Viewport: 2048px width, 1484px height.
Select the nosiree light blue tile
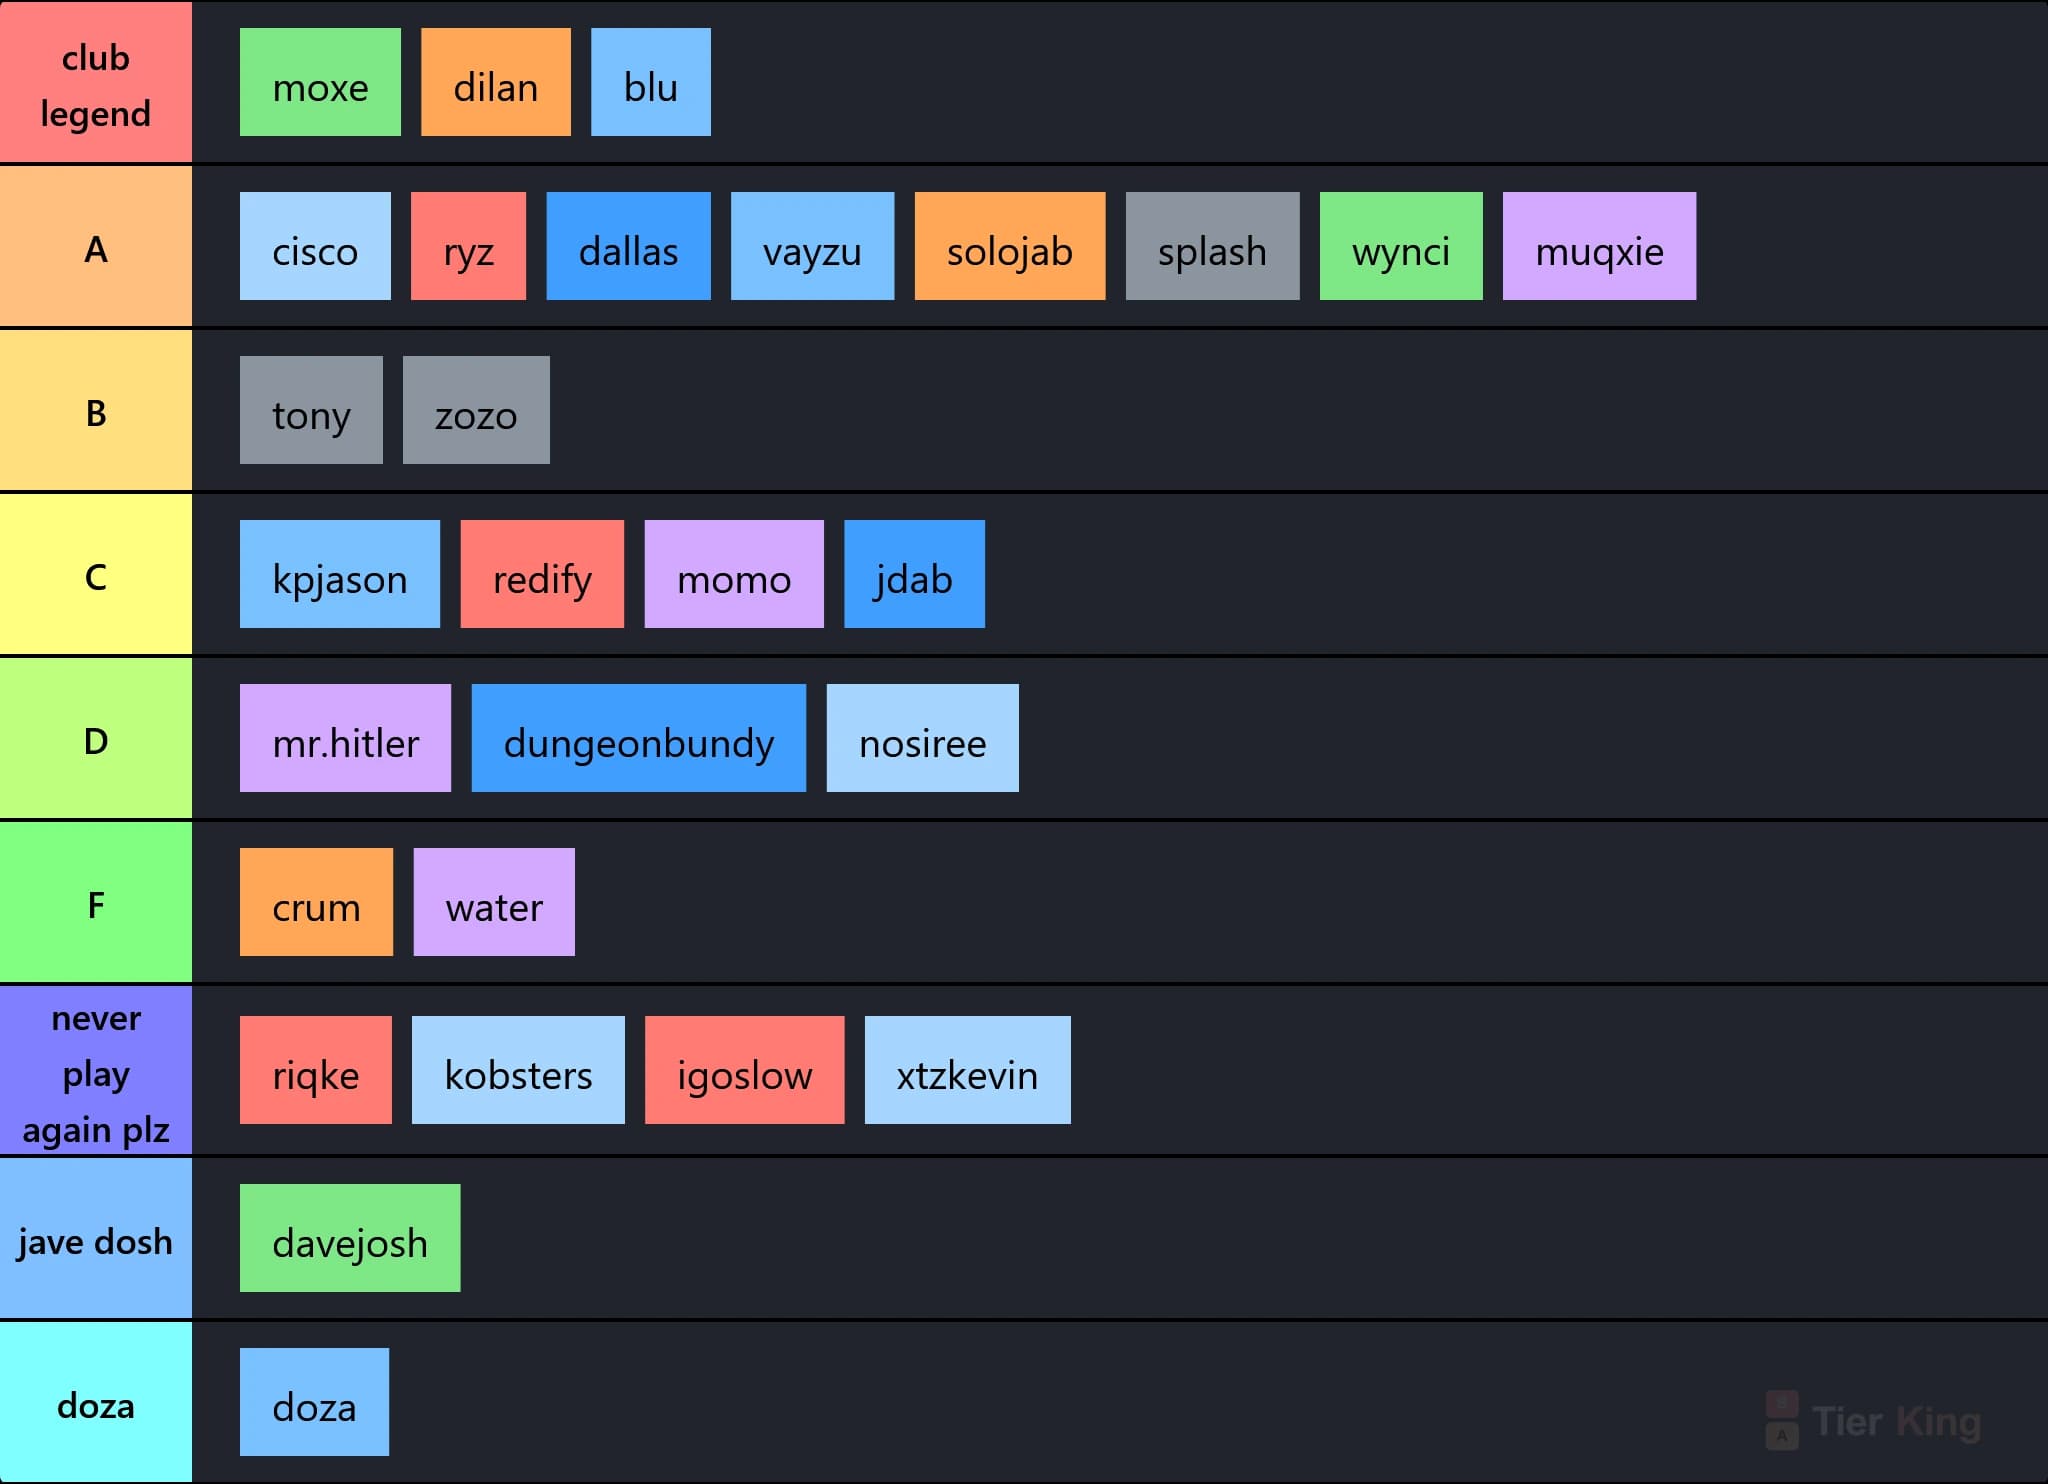(922, 738)
